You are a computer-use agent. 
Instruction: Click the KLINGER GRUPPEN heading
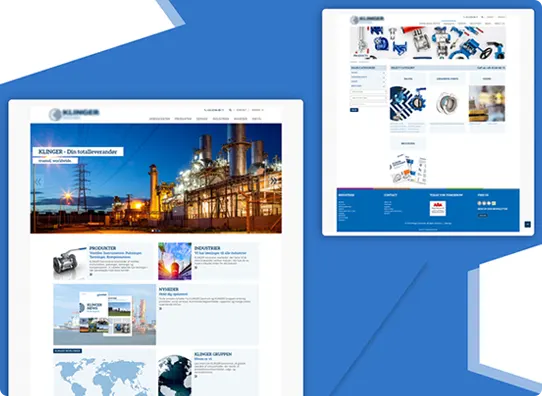point(213,354)
